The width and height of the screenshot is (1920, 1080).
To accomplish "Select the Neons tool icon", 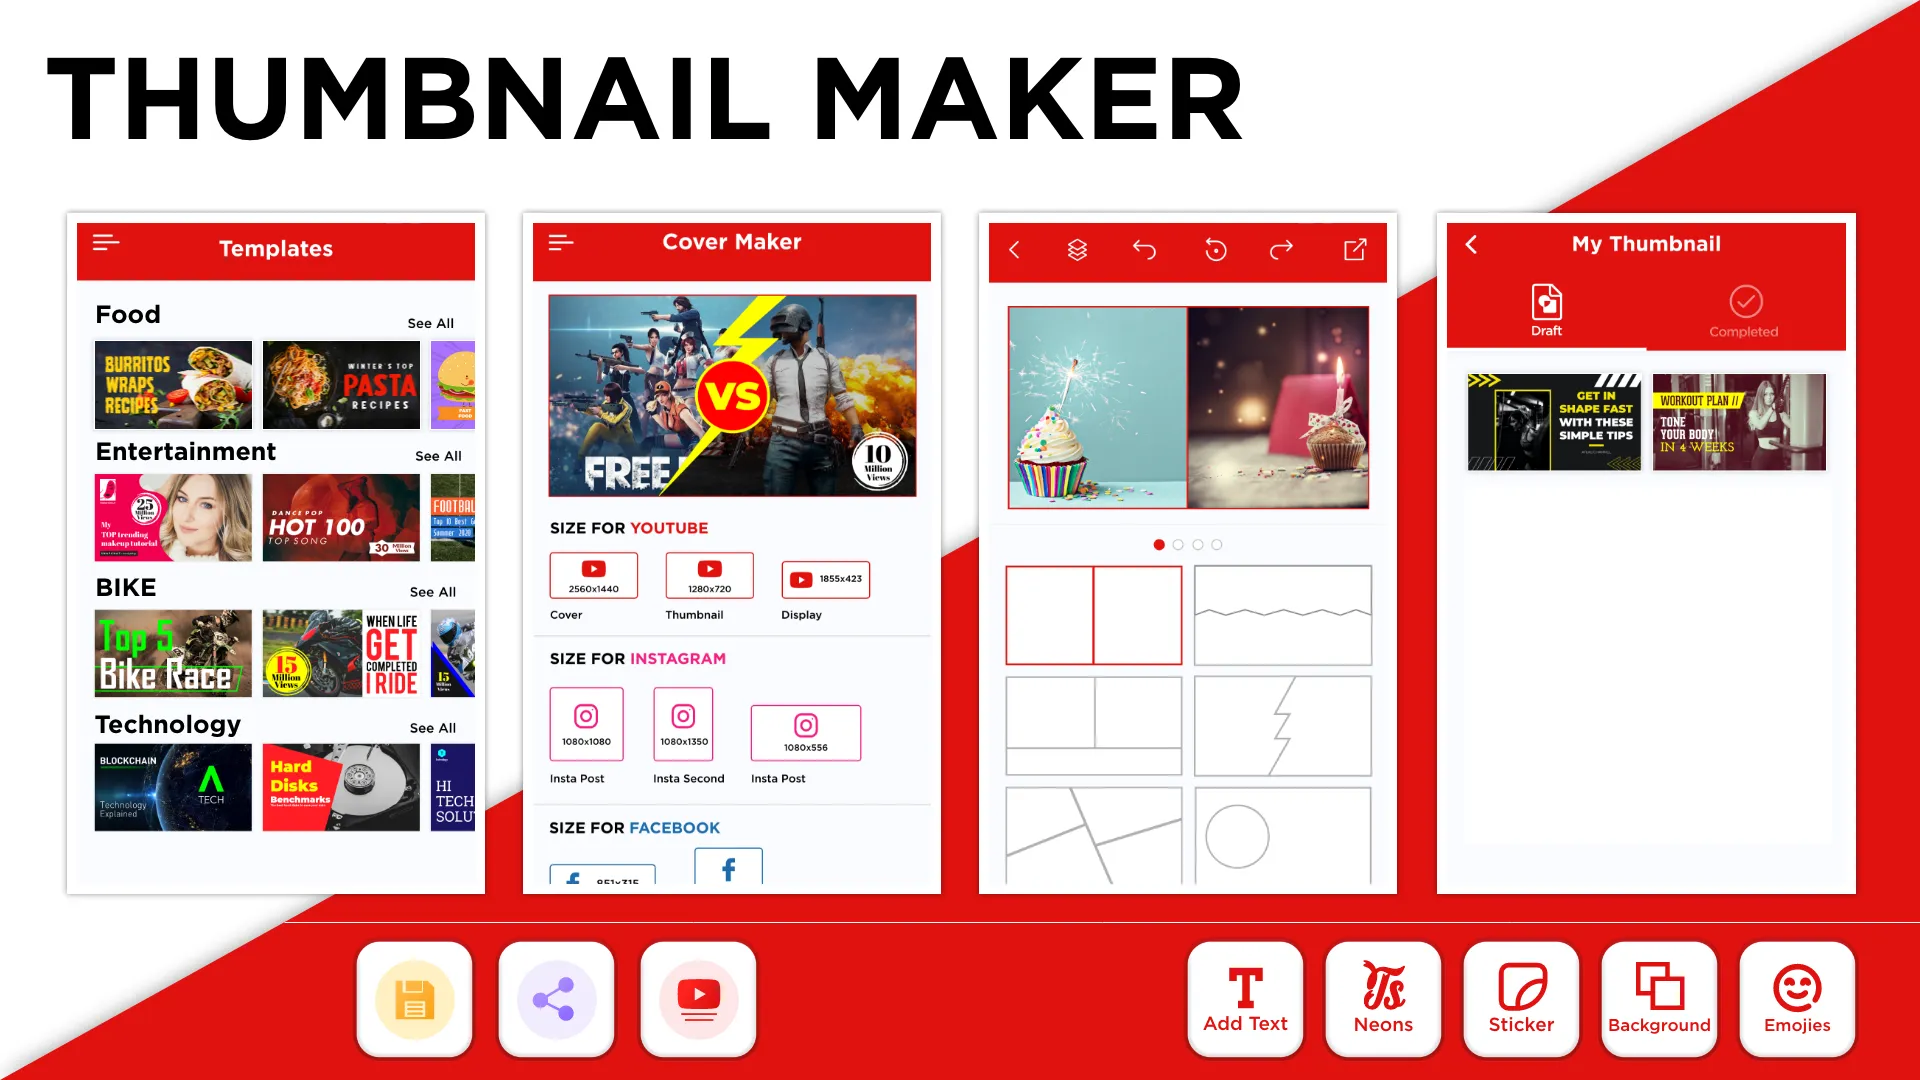I will click(x=1383, y=997).
